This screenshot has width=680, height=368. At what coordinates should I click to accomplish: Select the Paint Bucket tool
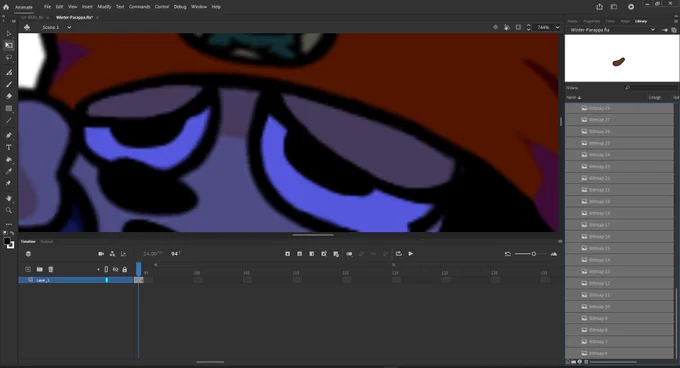click(9, 160)
